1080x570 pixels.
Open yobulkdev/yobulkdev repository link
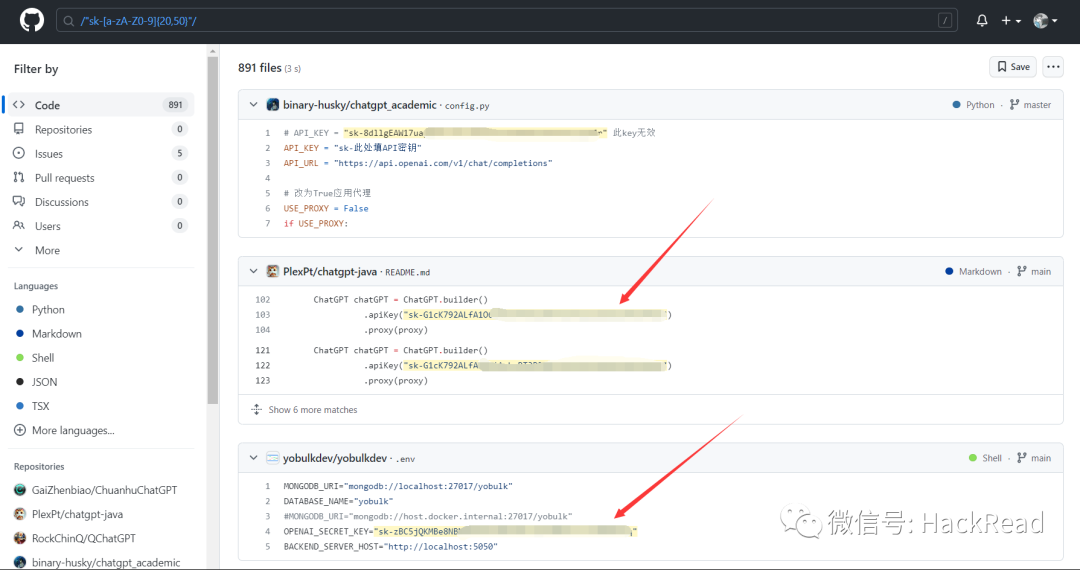[x=335, y=458]
